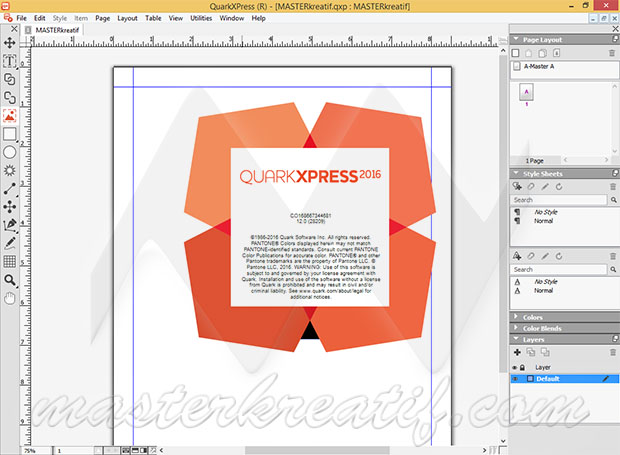Image resolution: width=620 pixels, height=455 pixels.
Task: Click the duplicate master page icon
Action: 542,53
